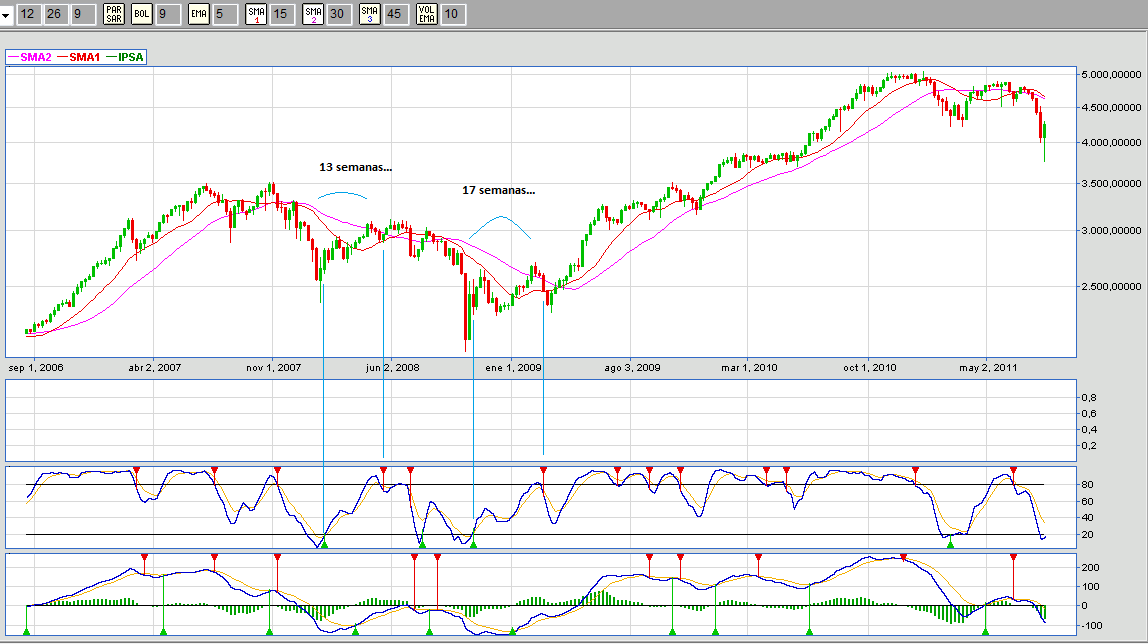The image size is (1148, 644).
Task: Toggle the PAR SAR indicator button
Action: coord(114,14)
